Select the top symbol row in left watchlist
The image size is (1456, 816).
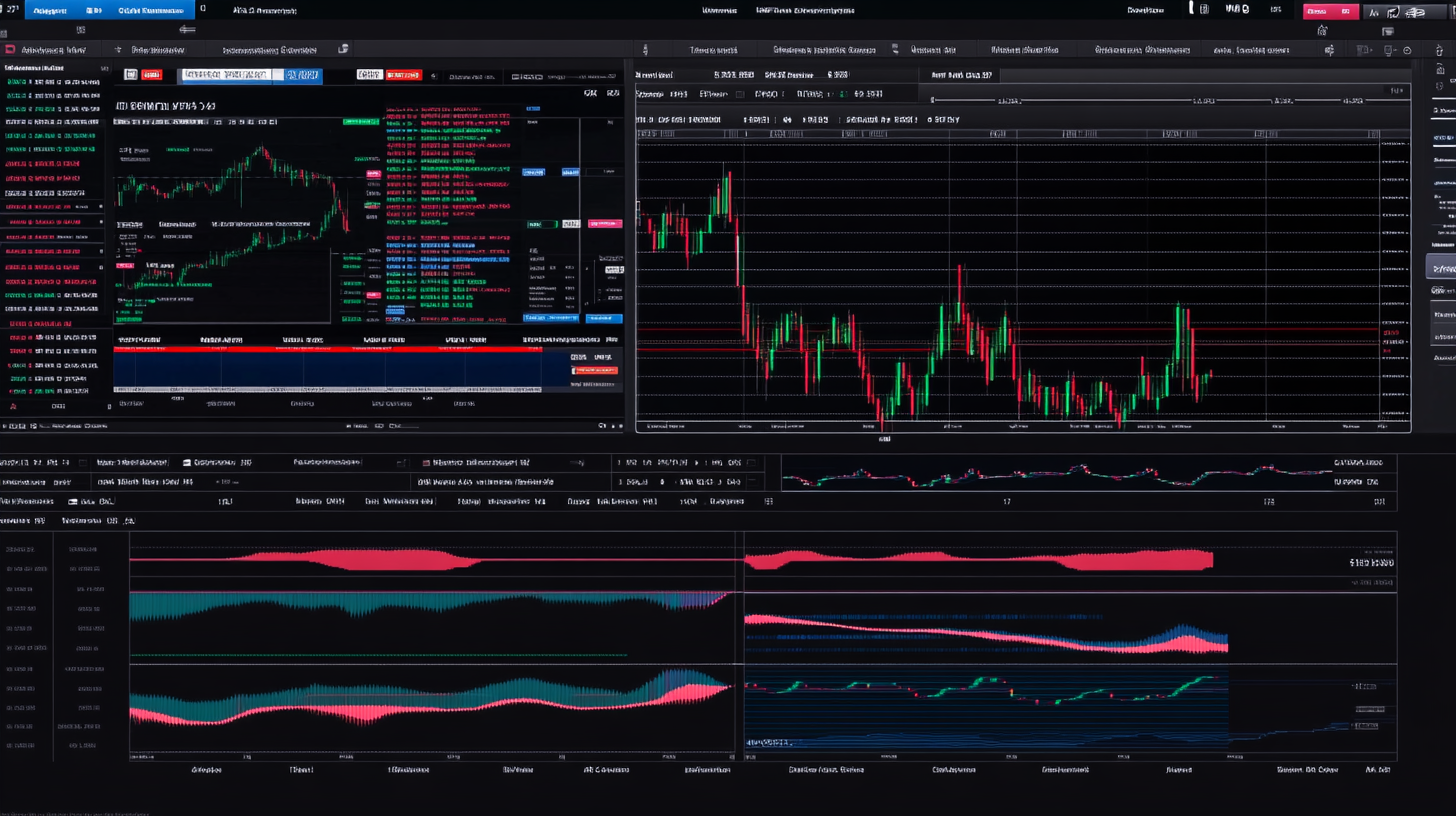coord(52,82)
